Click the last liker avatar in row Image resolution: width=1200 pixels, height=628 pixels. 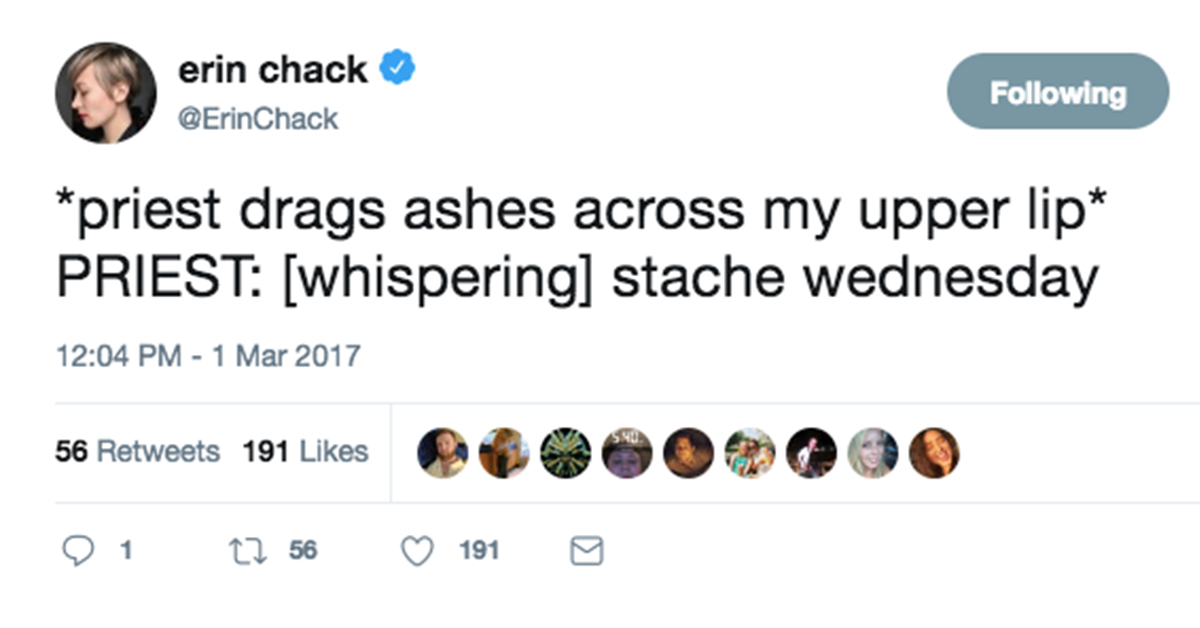click(935, 453)
